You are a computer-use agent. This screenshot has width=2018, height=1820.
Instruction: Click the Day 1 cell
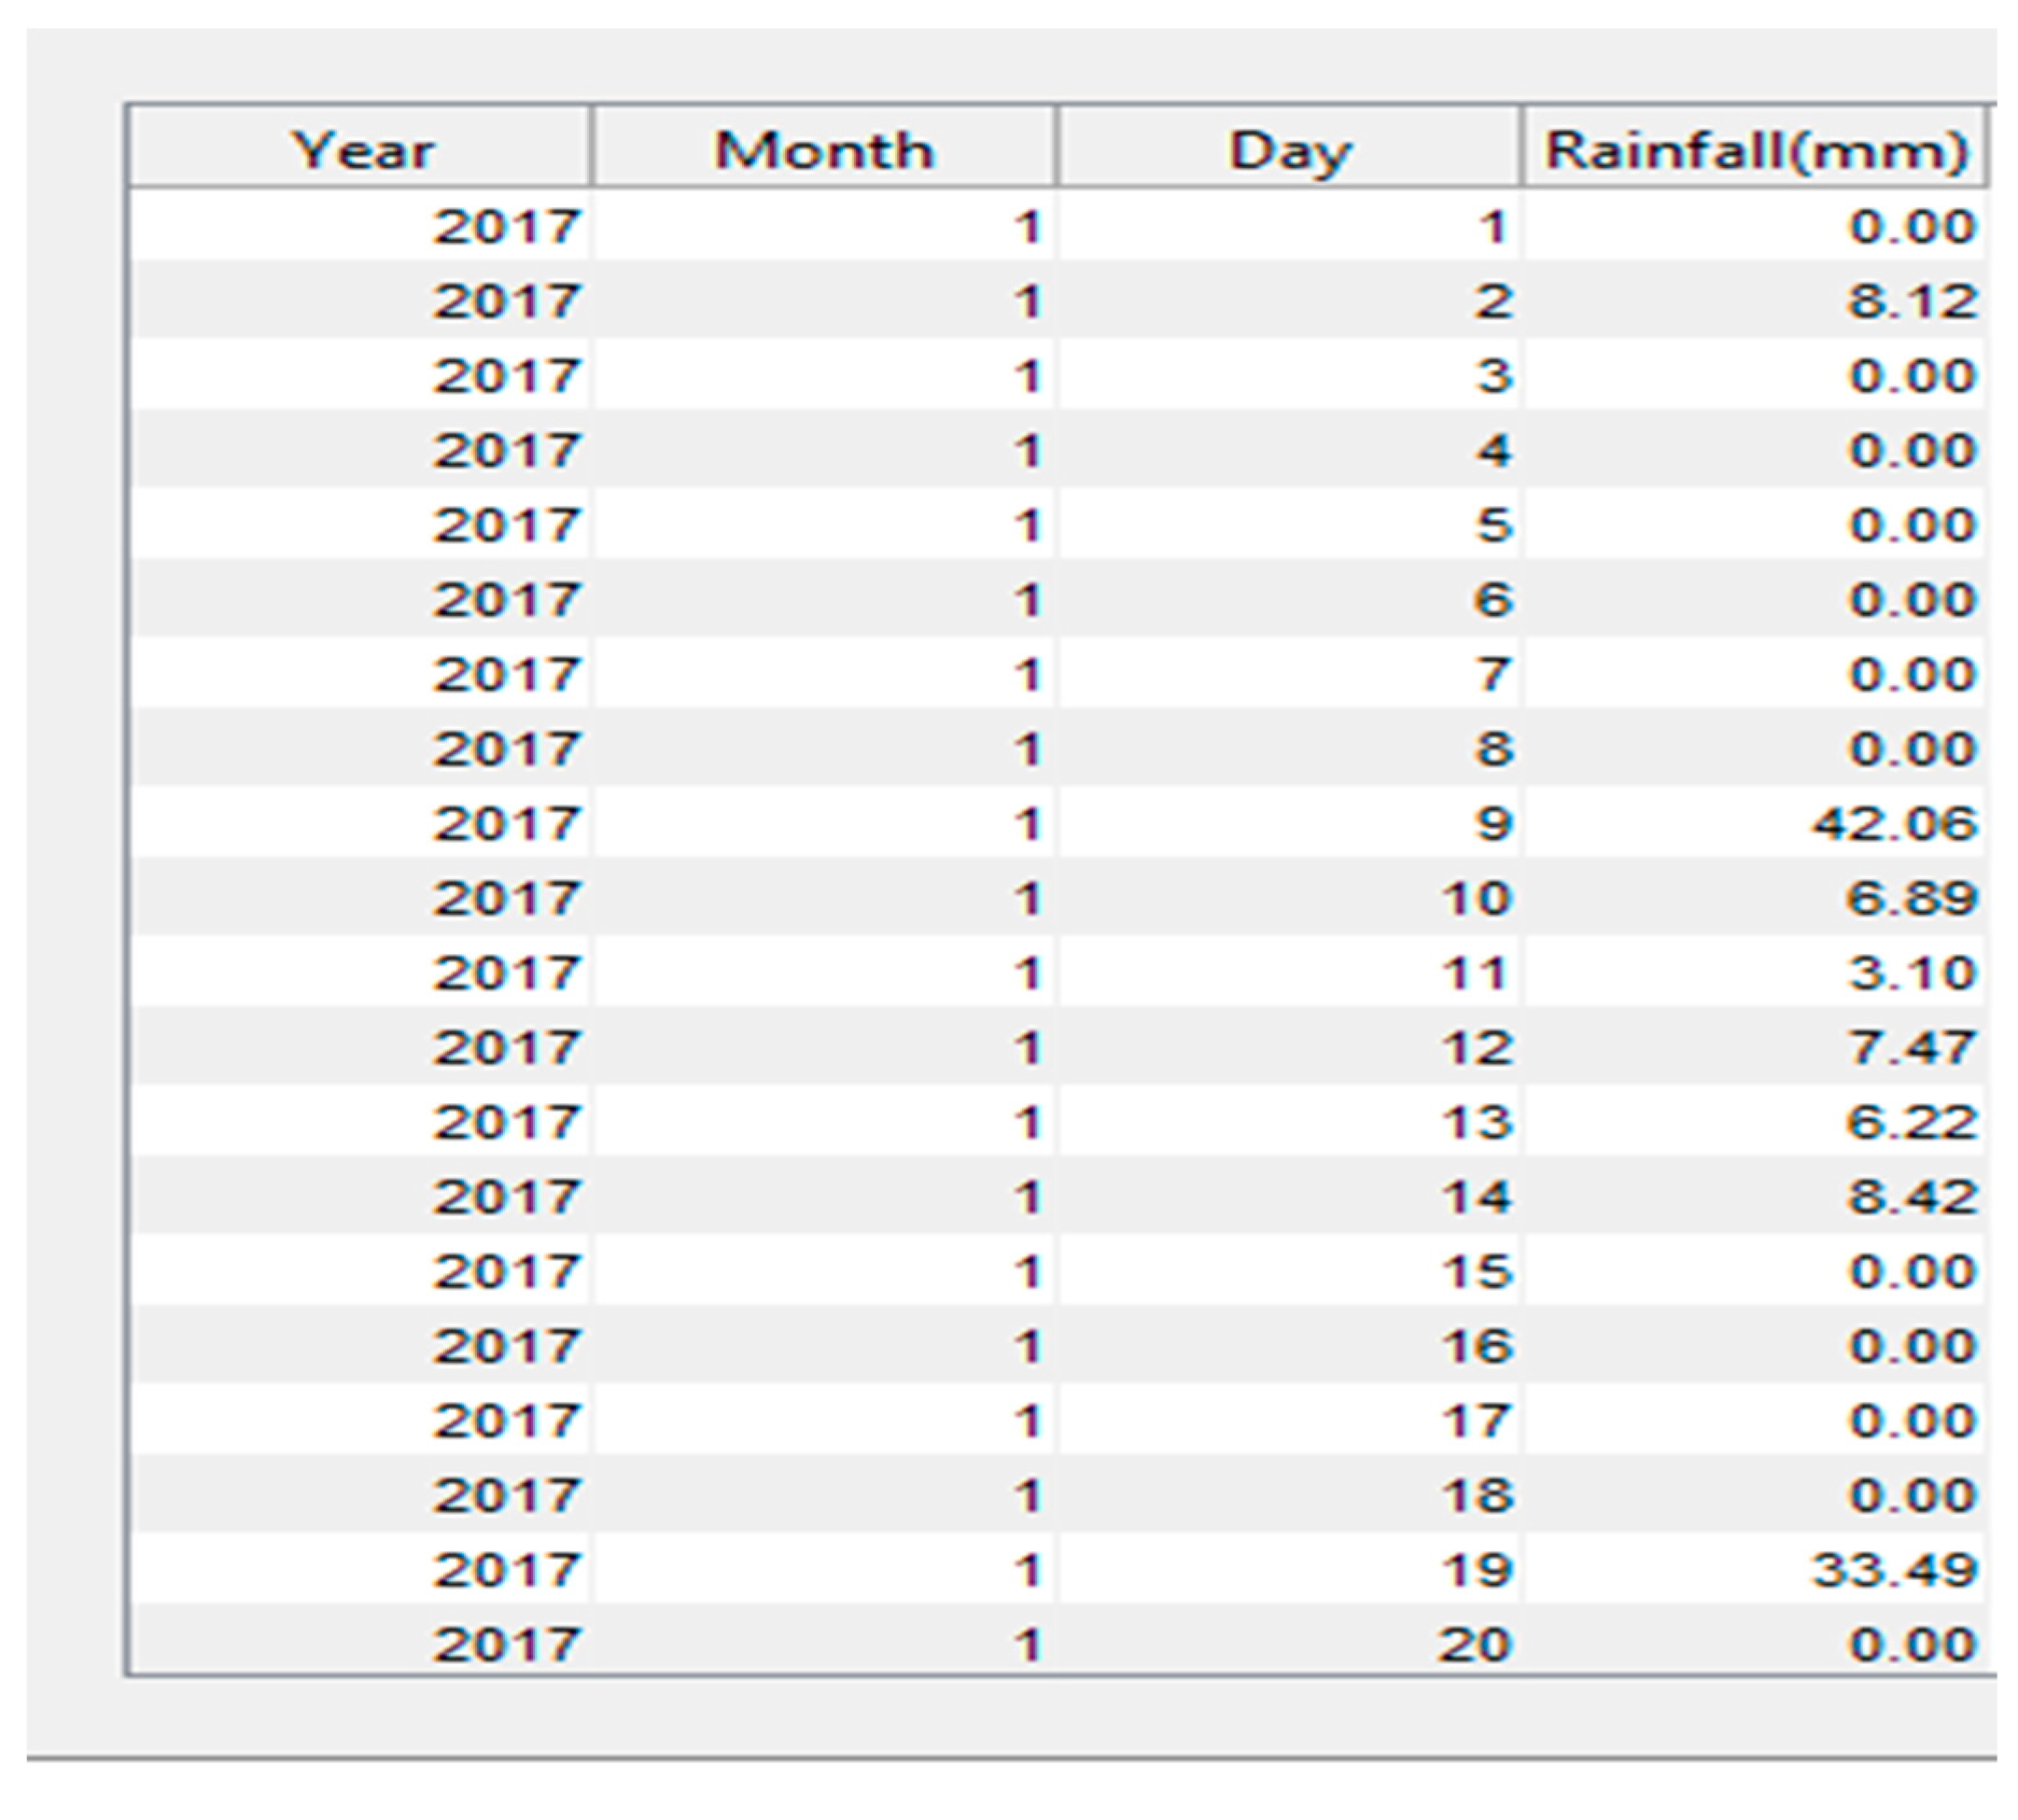point(1289,225)
